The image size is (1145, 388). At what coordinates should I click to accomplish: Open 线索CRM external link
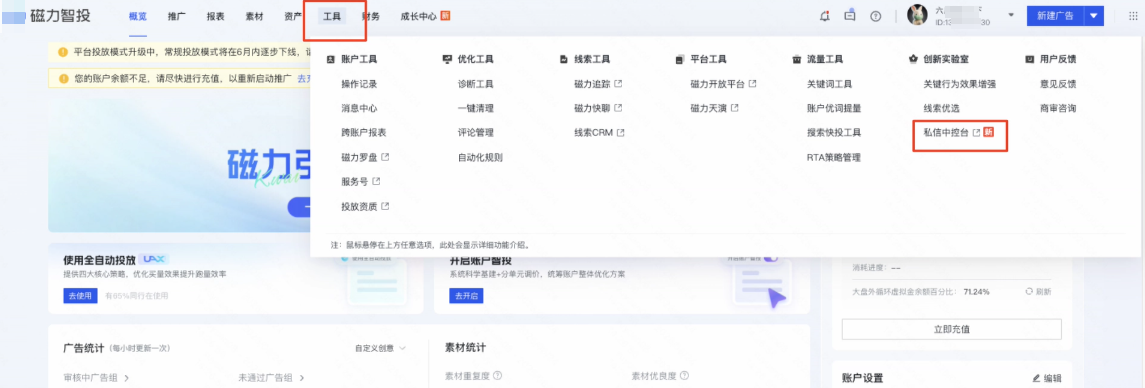click(600, 132)
